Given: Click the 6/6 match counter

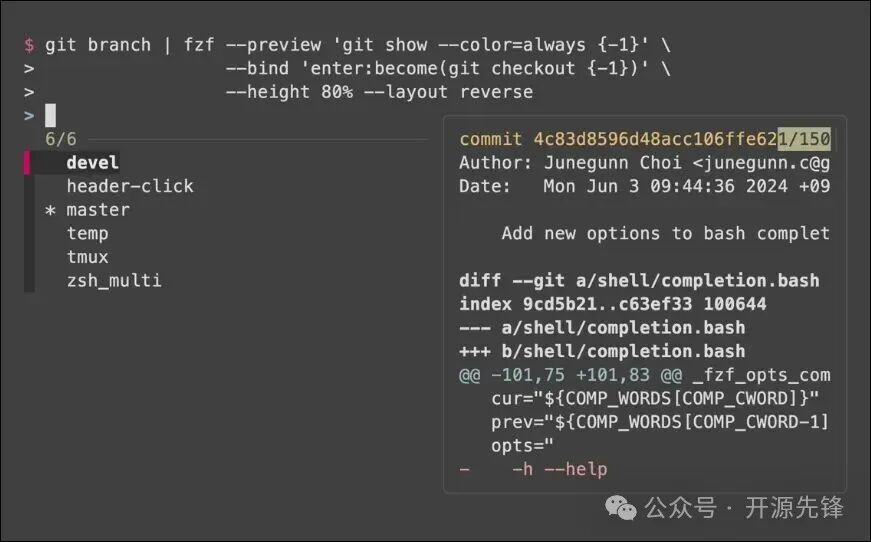Looking at the screenshot, I should pyautogui.click(x=61, y=139).
